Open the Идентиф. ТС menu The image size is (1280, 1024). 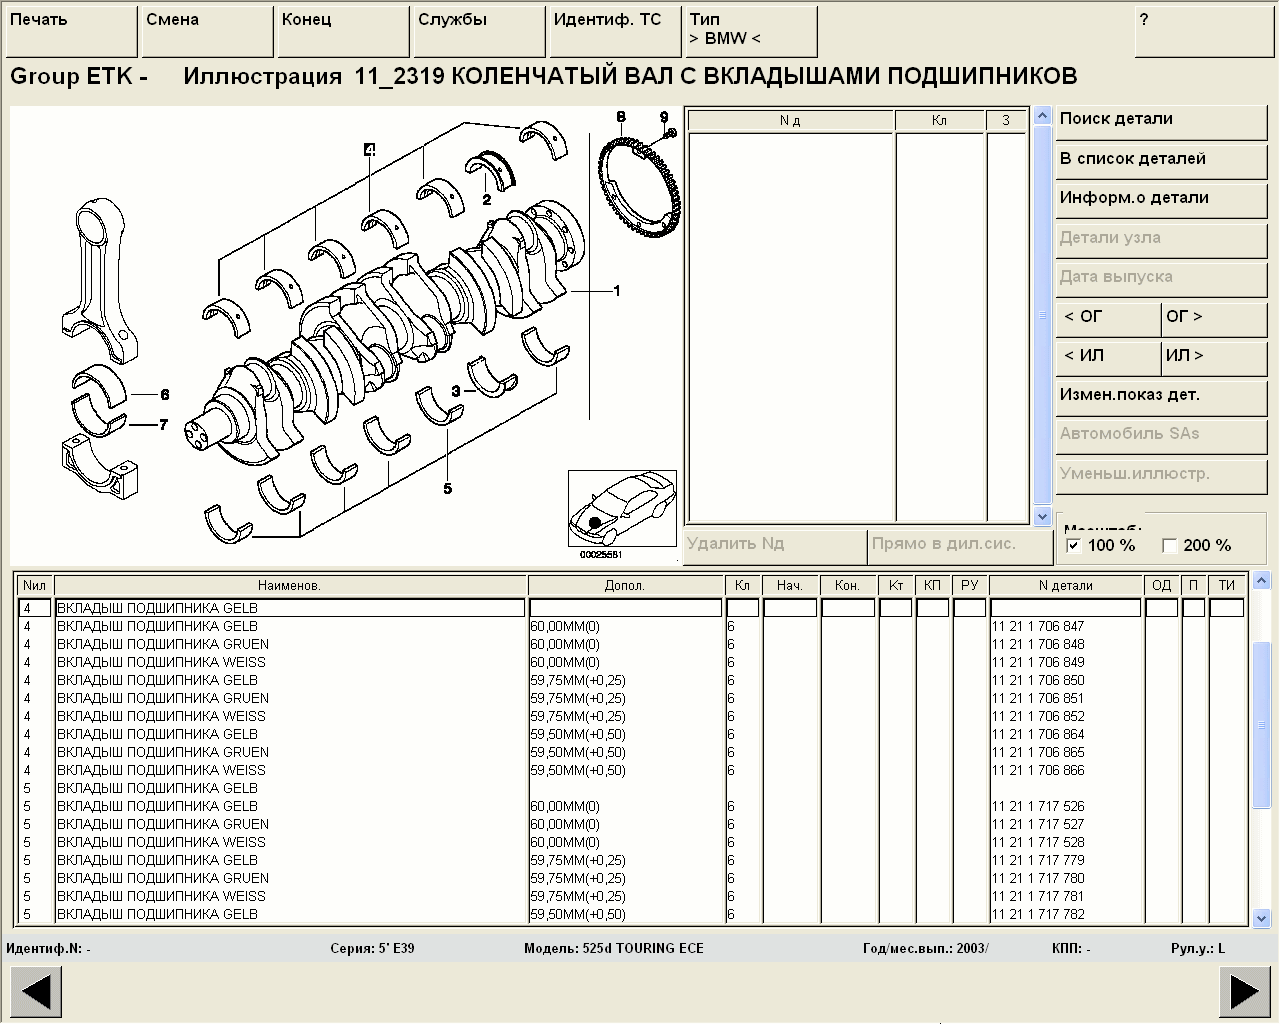click(x=615, y=31)
